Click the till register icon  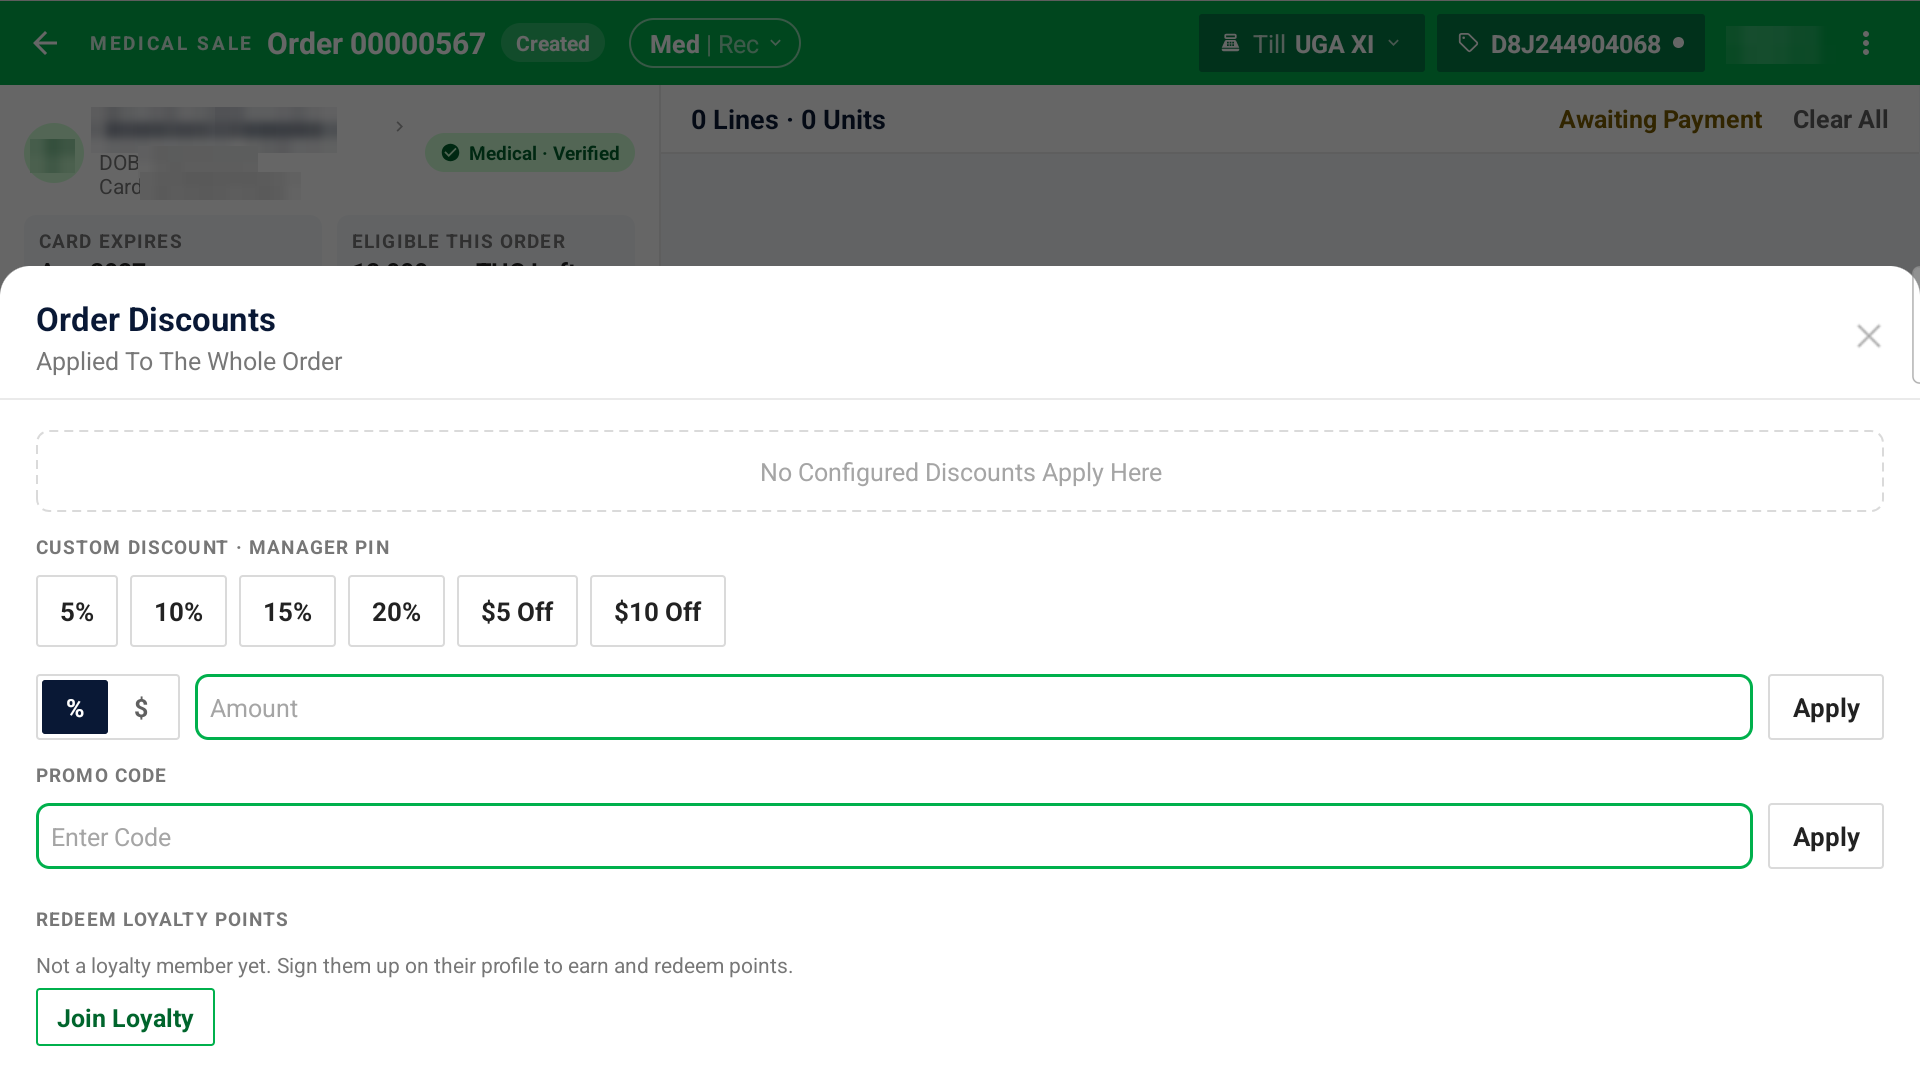(x=1231, y=43)
